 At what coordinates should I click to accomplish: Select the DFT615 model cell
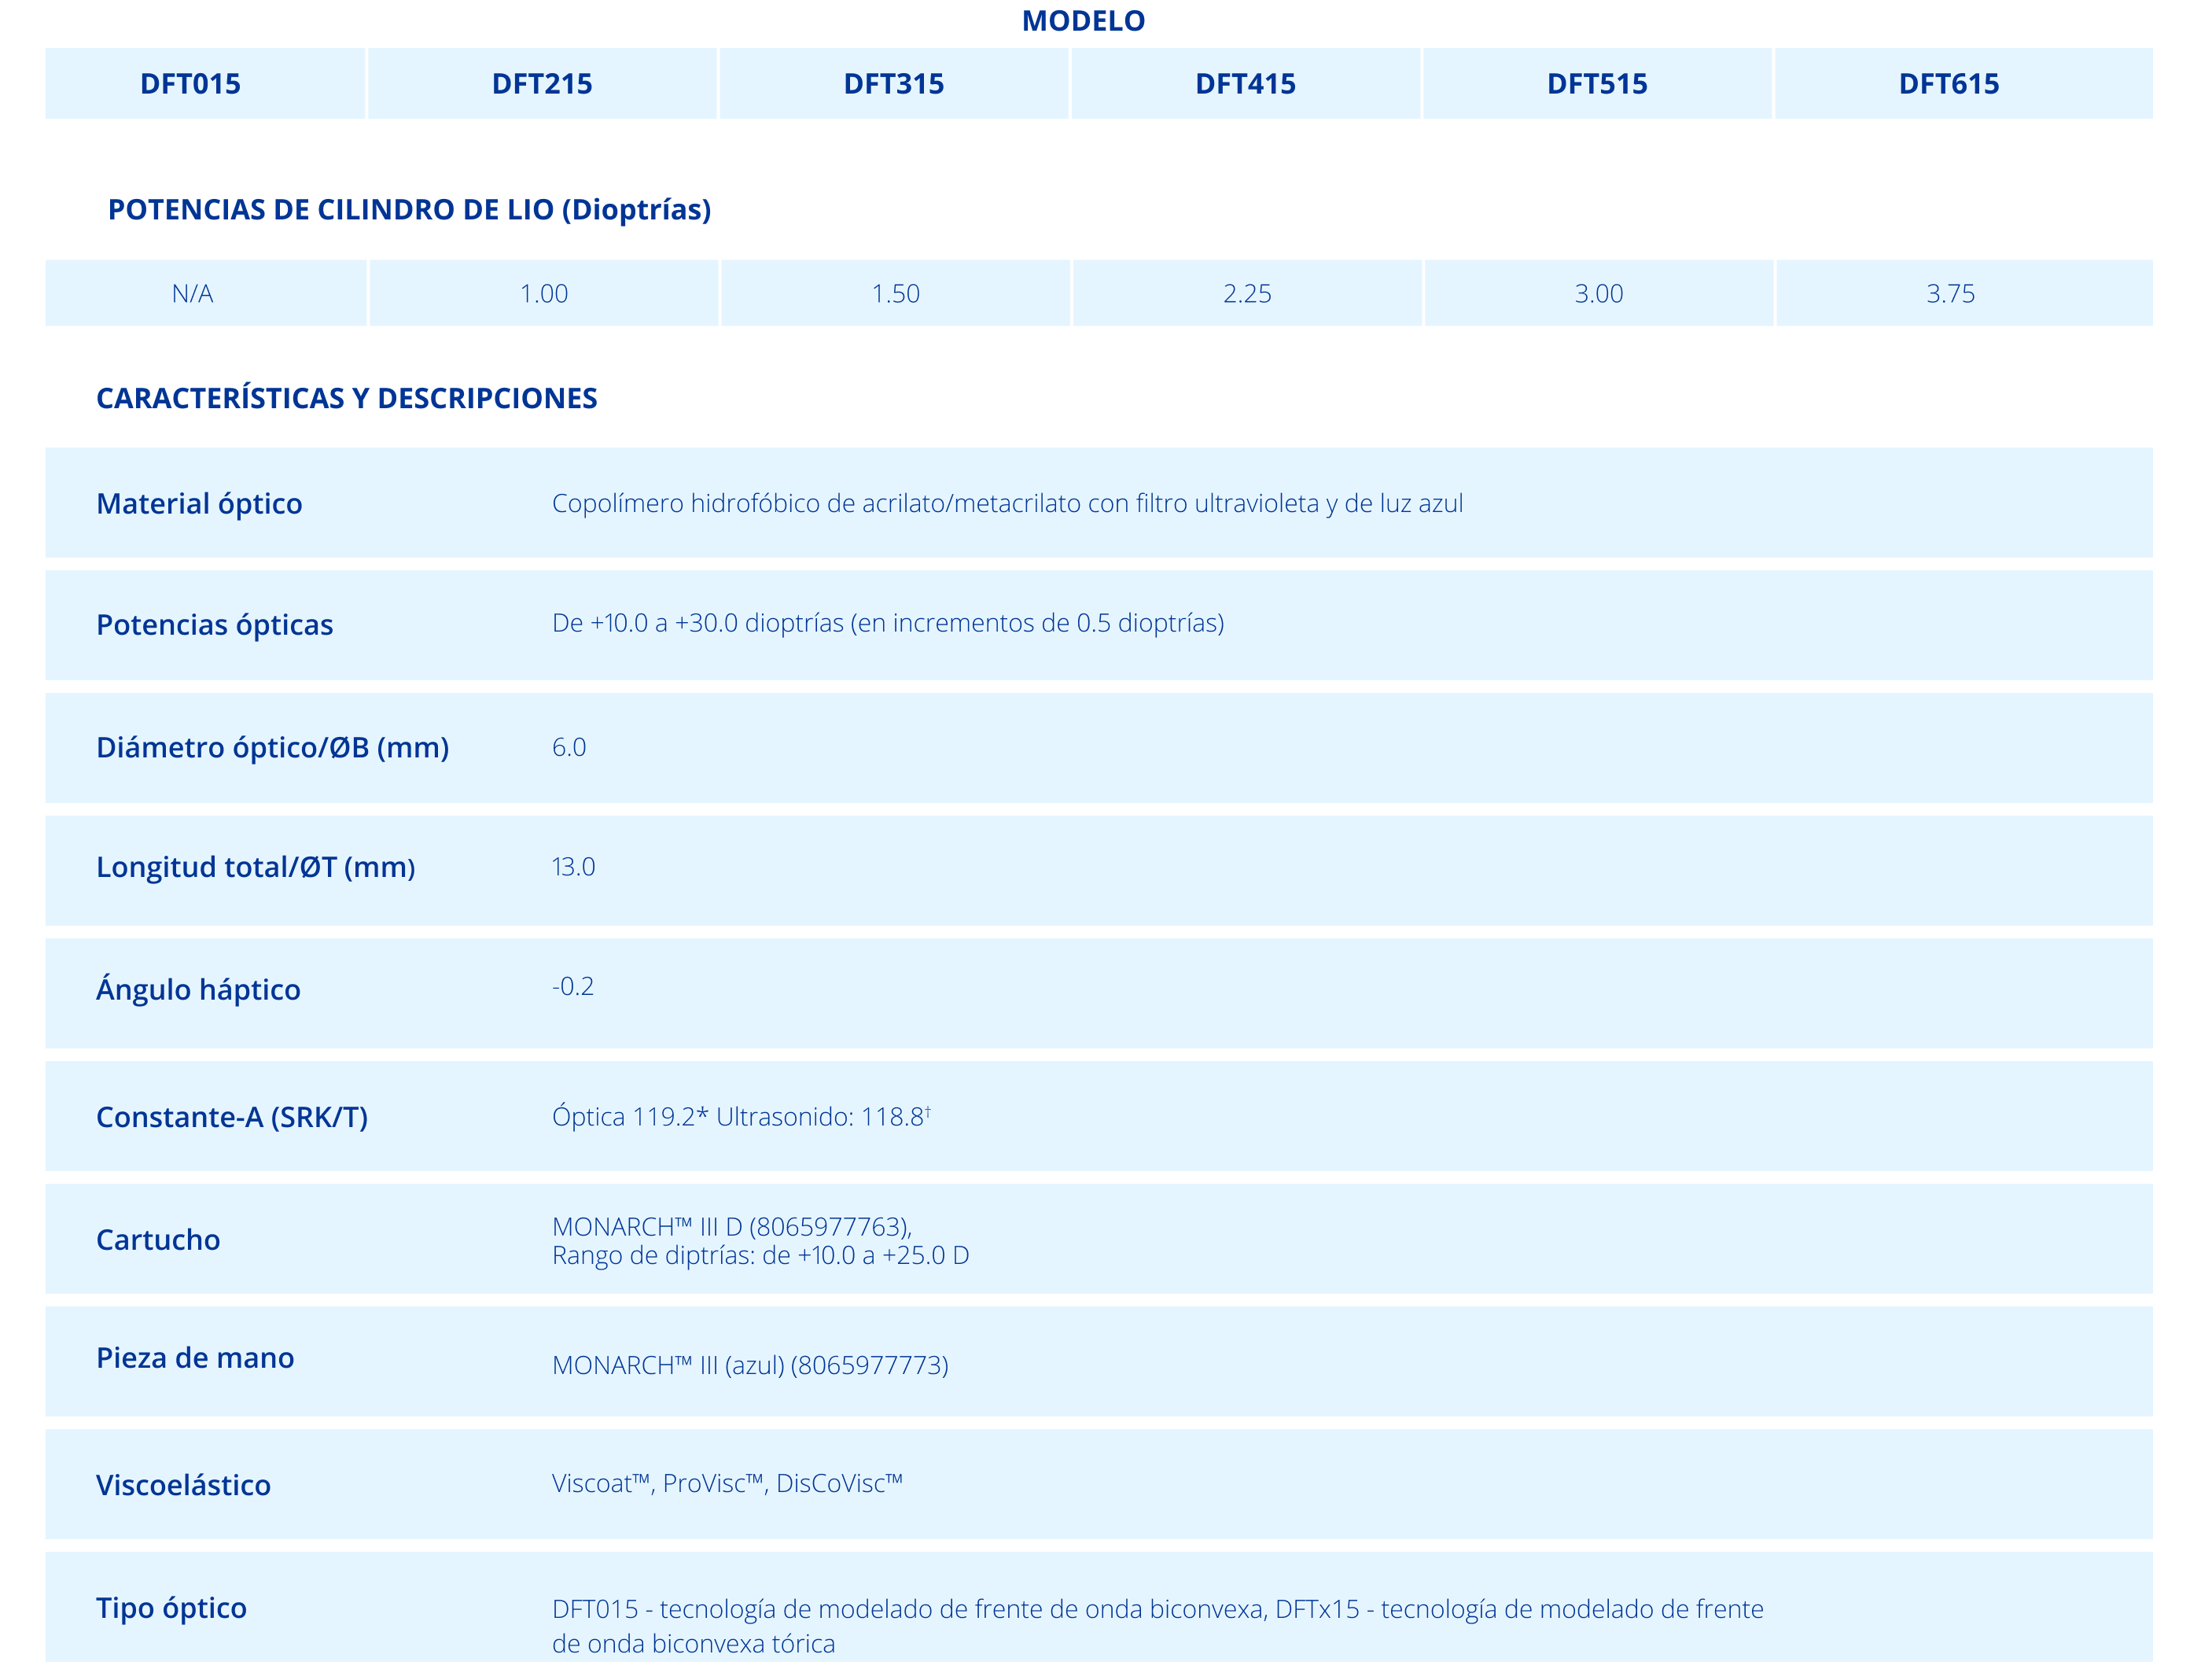tap(1964, 84)
